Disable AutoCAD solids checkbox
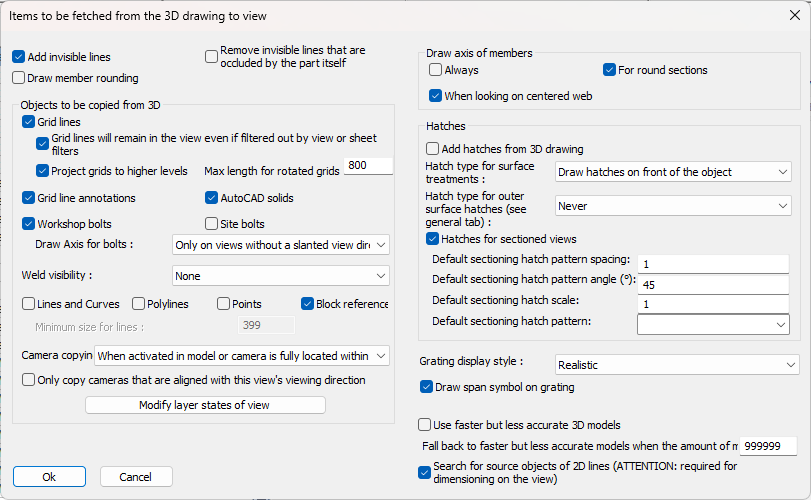 212,198
